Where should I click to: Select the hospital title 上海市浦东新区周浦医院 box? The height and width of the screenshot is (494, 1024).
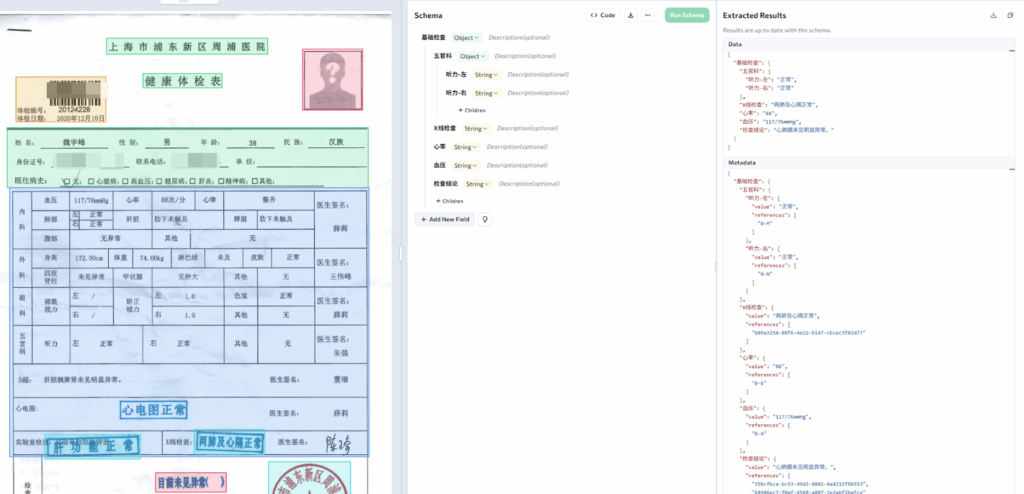(x=187, y=47)
